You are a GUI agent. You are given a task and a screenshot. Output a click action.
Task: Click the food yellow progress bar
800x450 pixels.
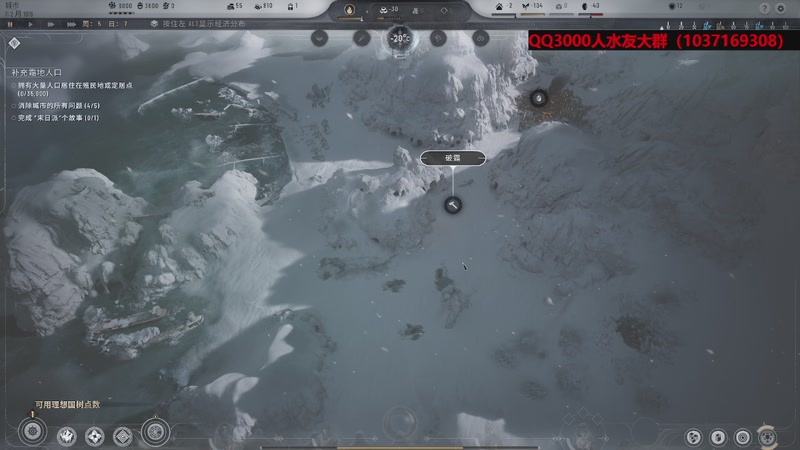(x=532, y=15)
